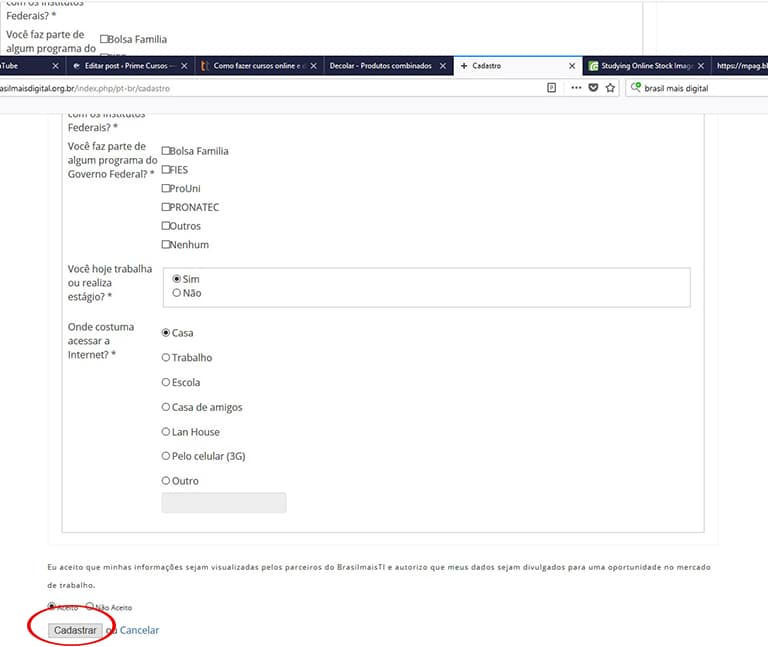Click the search engine magnifier icon
Viewport: 768px width, 647px height.
click(636, 88)
